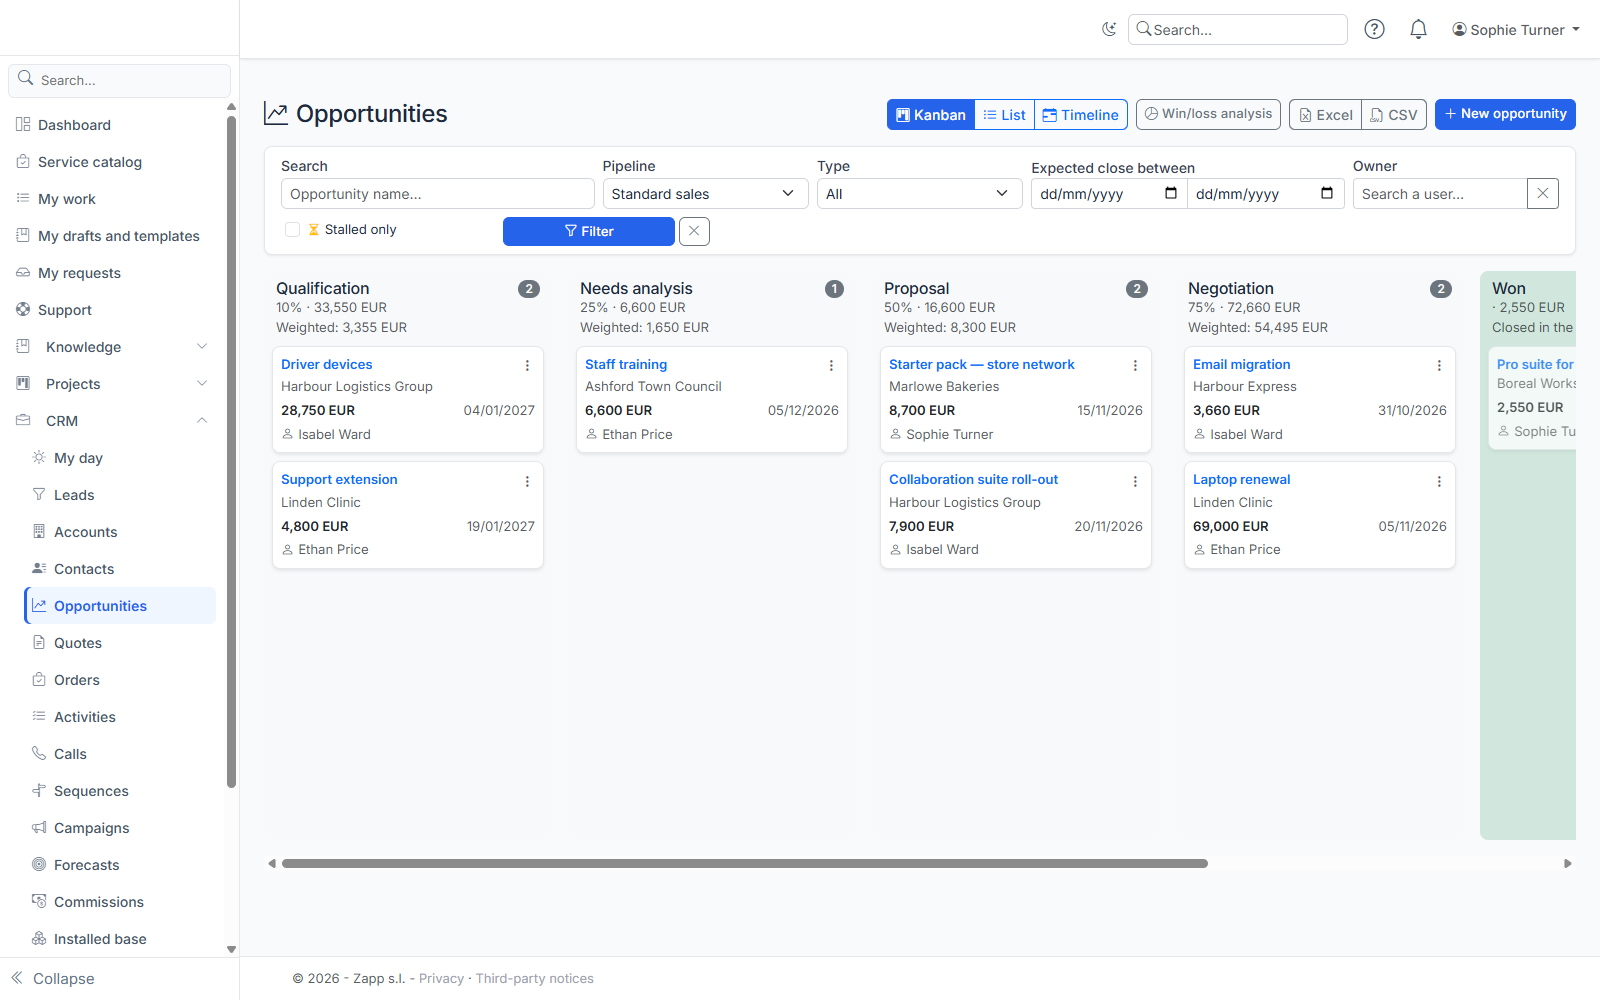
Task: Expand the Projects menu chevron
Action: click(202, 384)
